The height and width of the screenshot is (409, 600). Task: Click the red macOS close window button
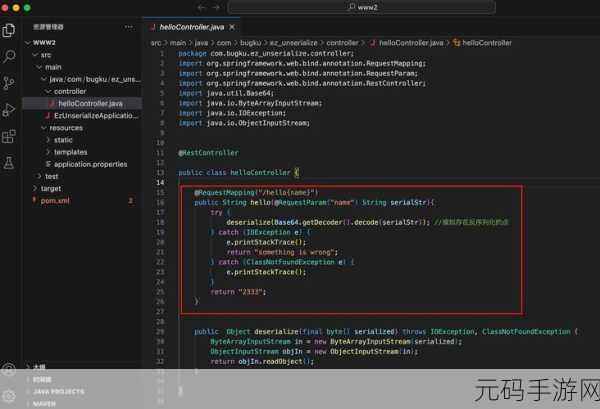(x=5, y=7)
